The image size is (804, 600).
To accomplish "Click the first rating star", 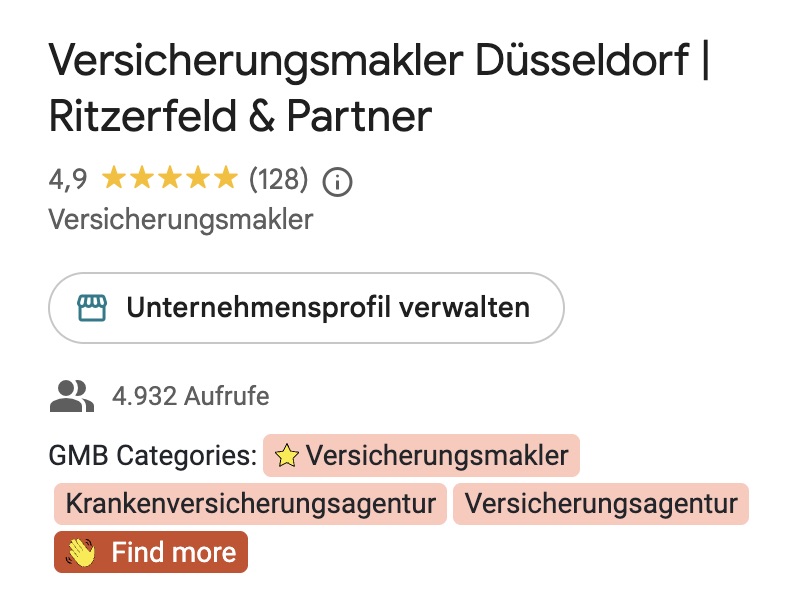I will tap(114, 178).
